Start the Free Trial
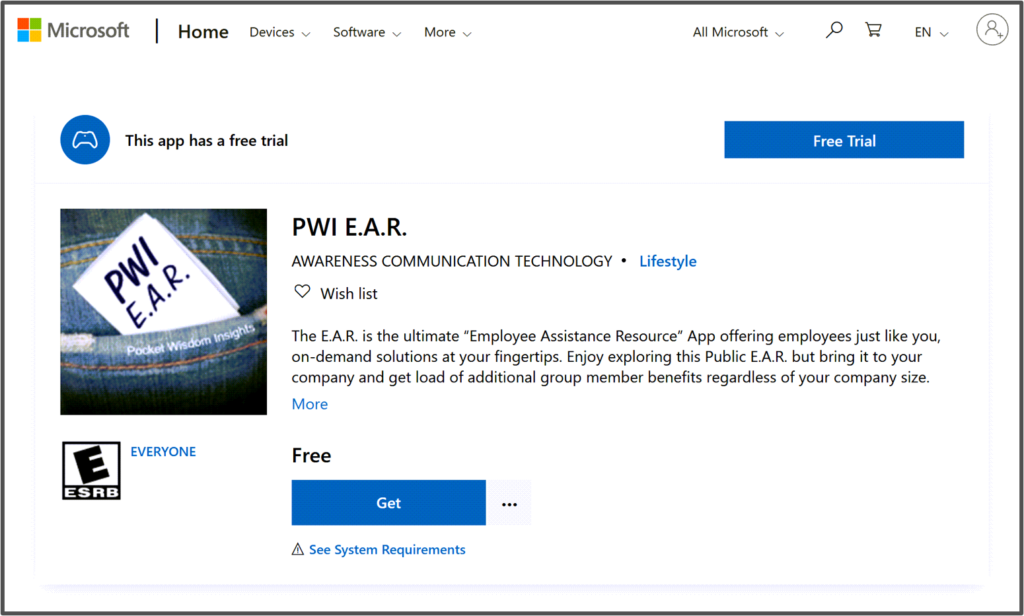The width and height of the screenshot is (1024, 616). click(x=844, y=140)
